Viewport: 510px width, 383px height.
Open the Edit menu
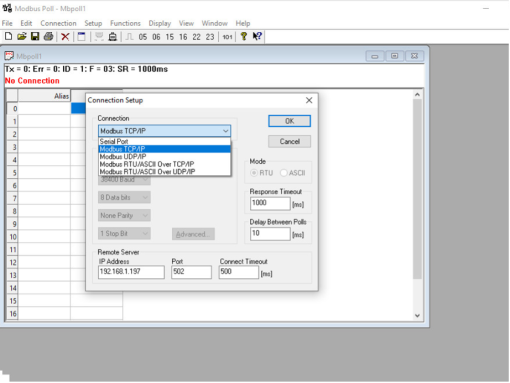(26, 23)
